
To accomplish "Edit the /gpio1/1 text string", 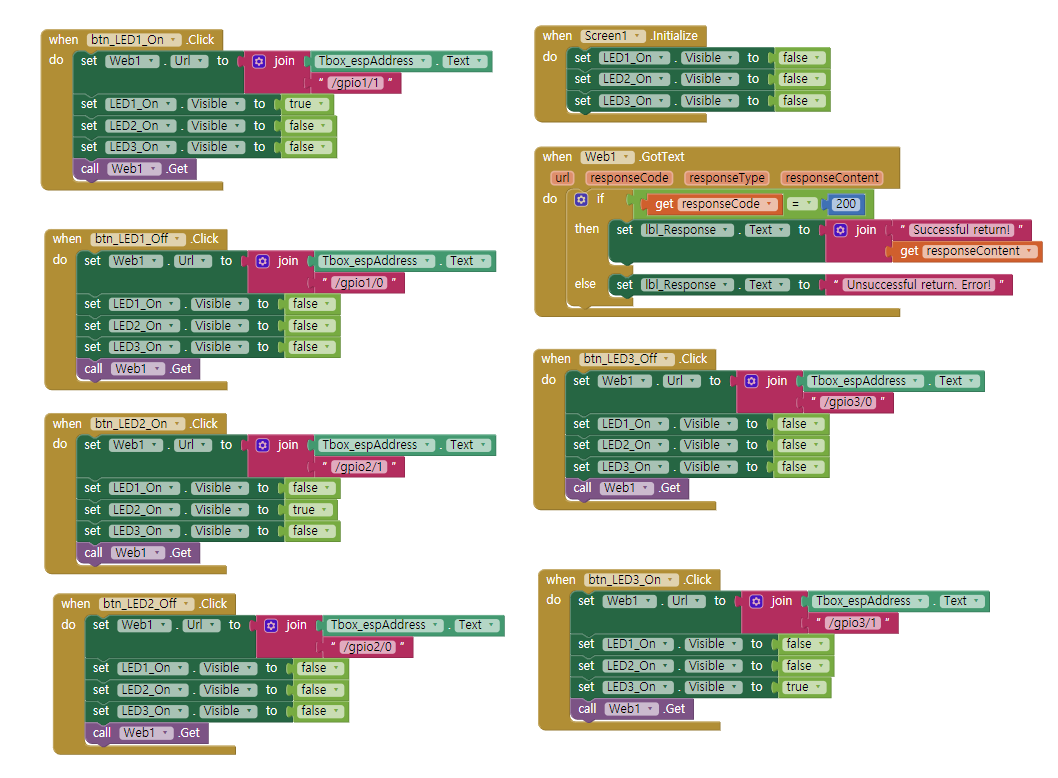I will point(356,83).
